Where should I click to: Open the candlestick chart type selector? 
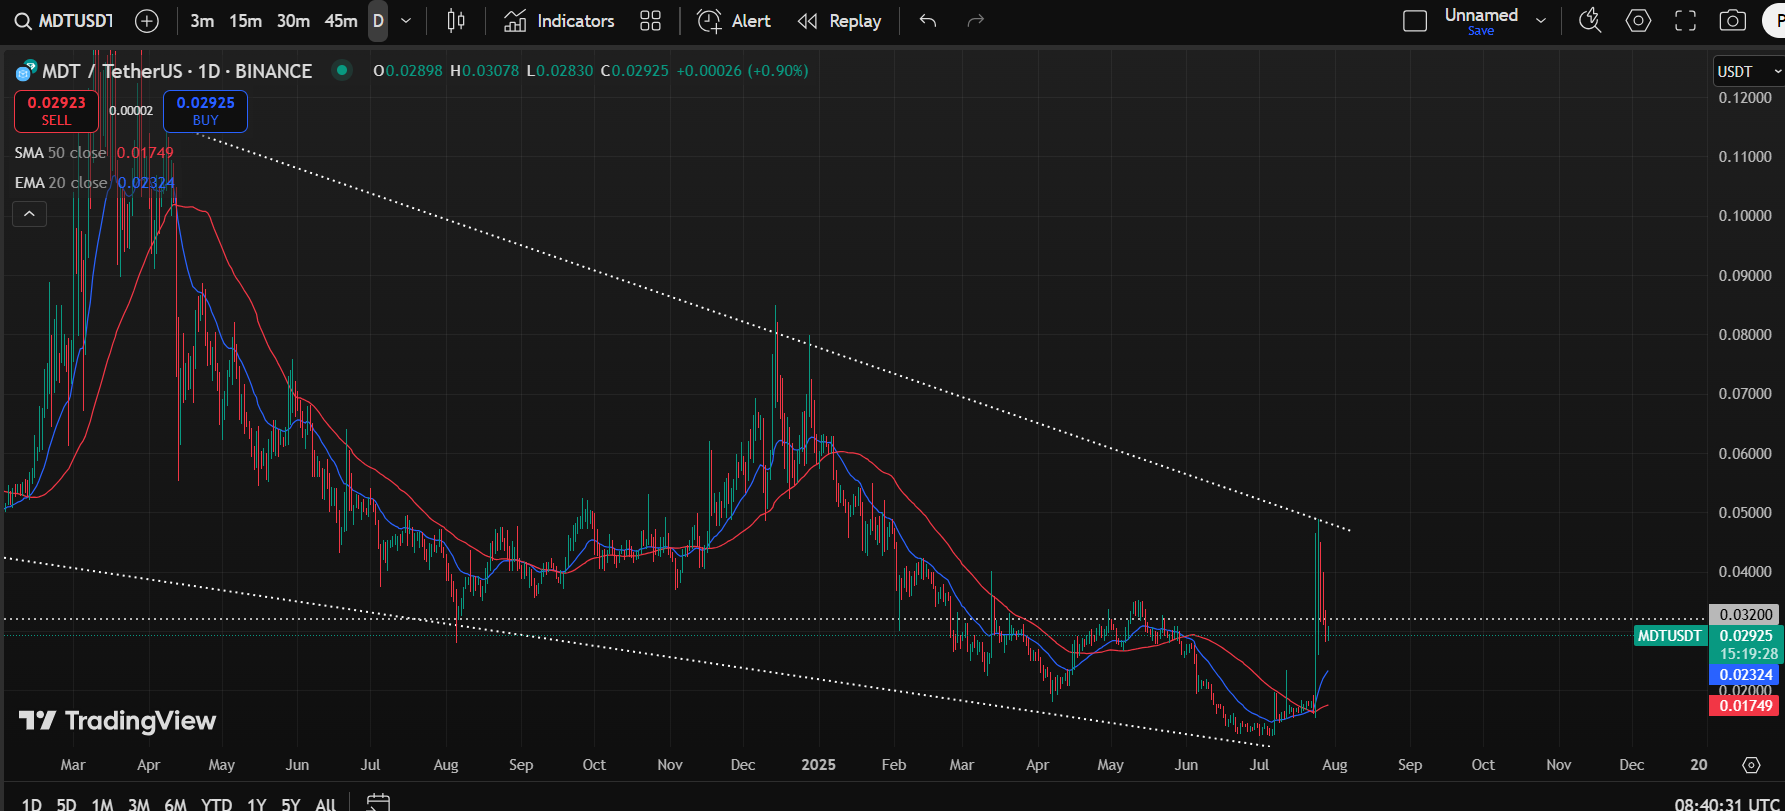(456, 21)
